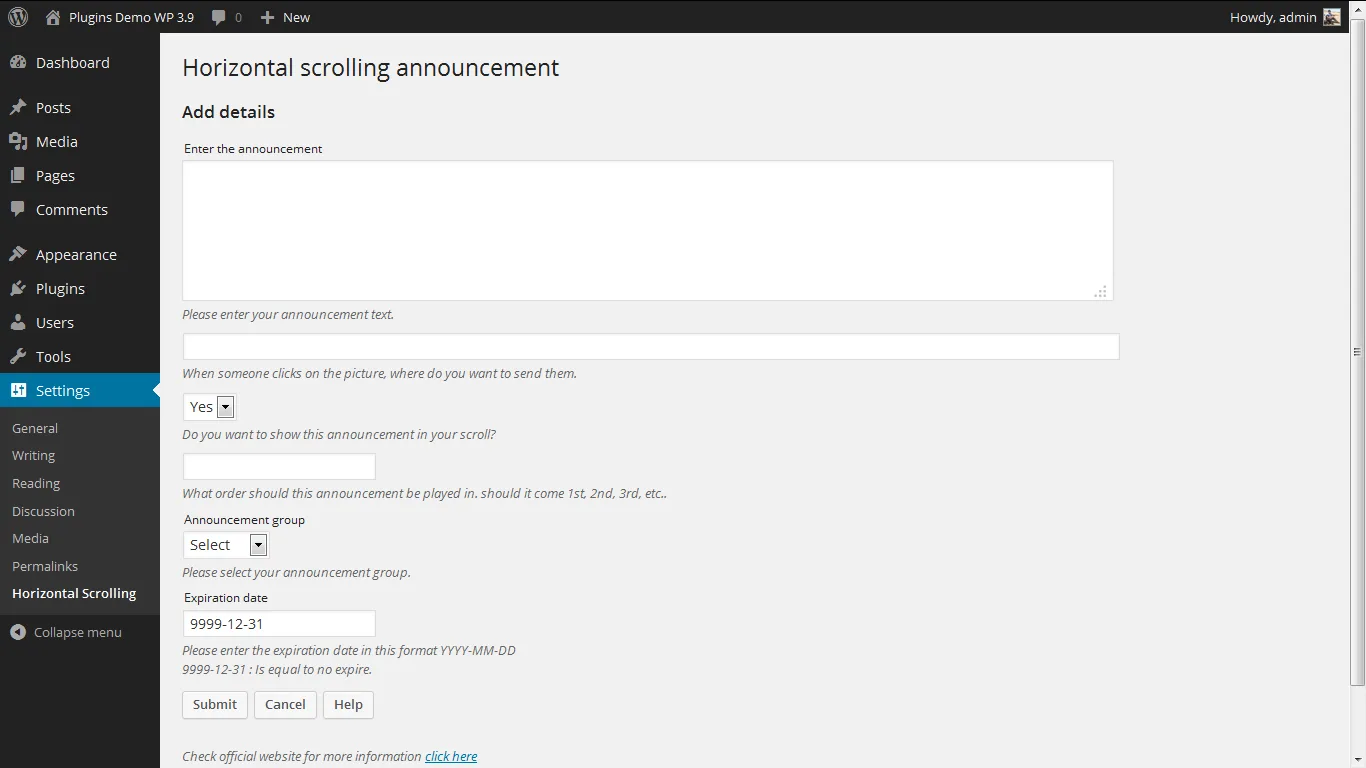Open the comments bubble icon in admin bar

point(219,17)
